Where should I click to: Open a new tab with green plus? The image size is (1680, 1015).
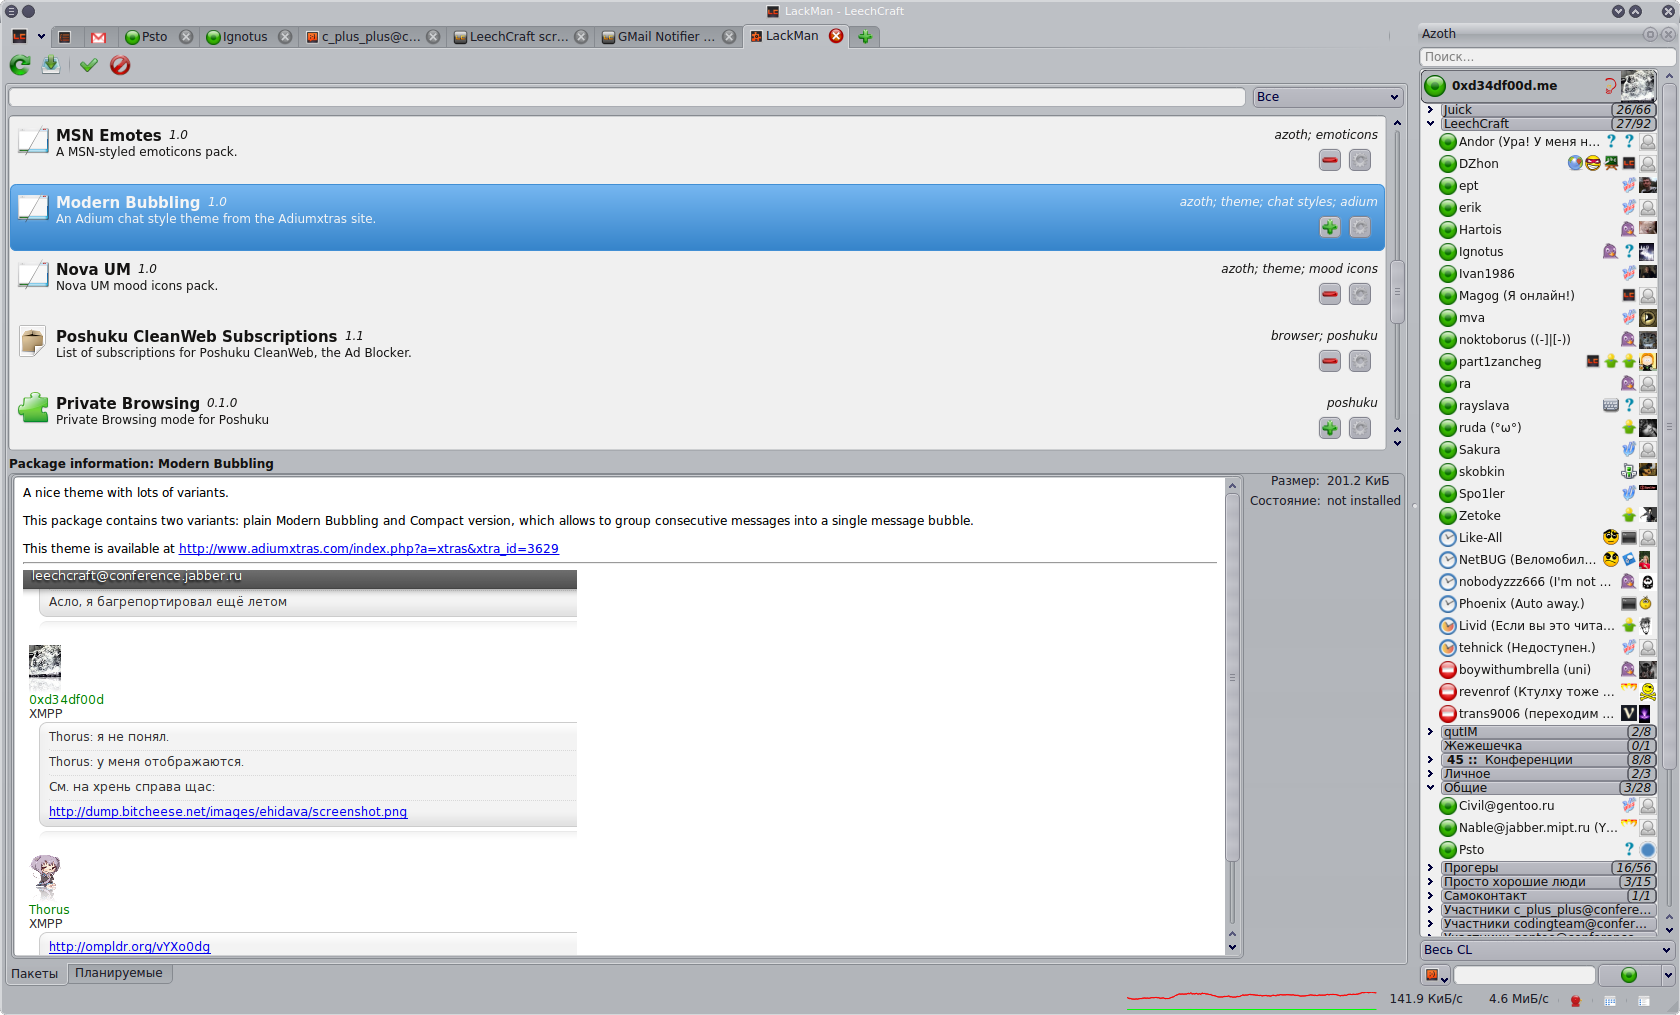(x=865, y=36)
